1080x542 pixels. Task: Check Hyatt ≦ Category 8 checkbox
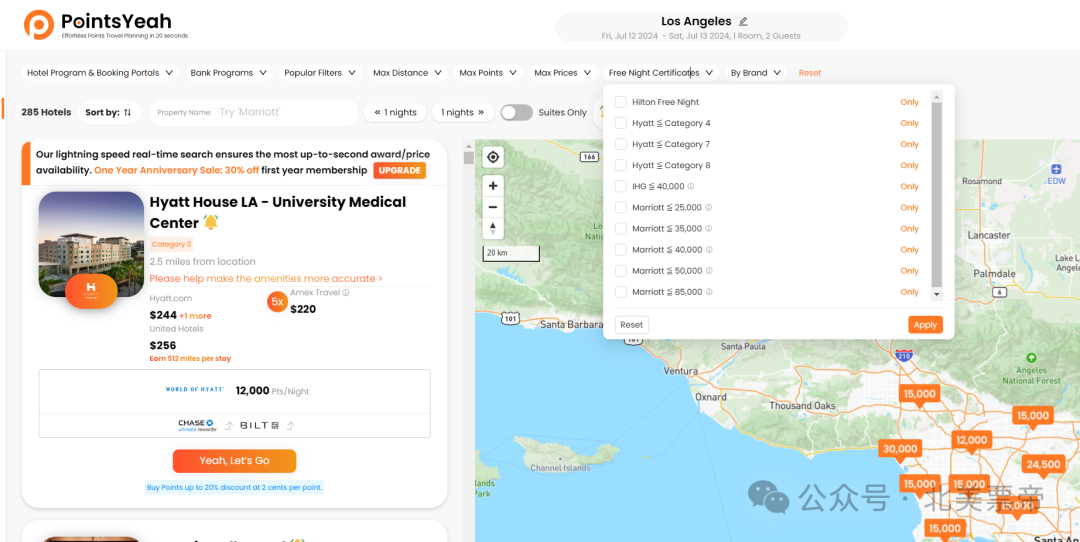point(621,165)
